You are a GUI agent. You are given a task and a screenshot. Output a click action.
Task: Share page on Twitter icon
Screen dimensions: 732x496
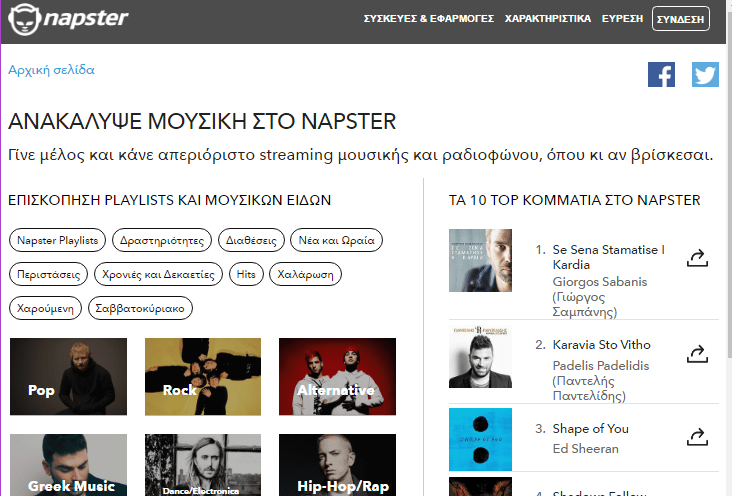click(705, 75)
